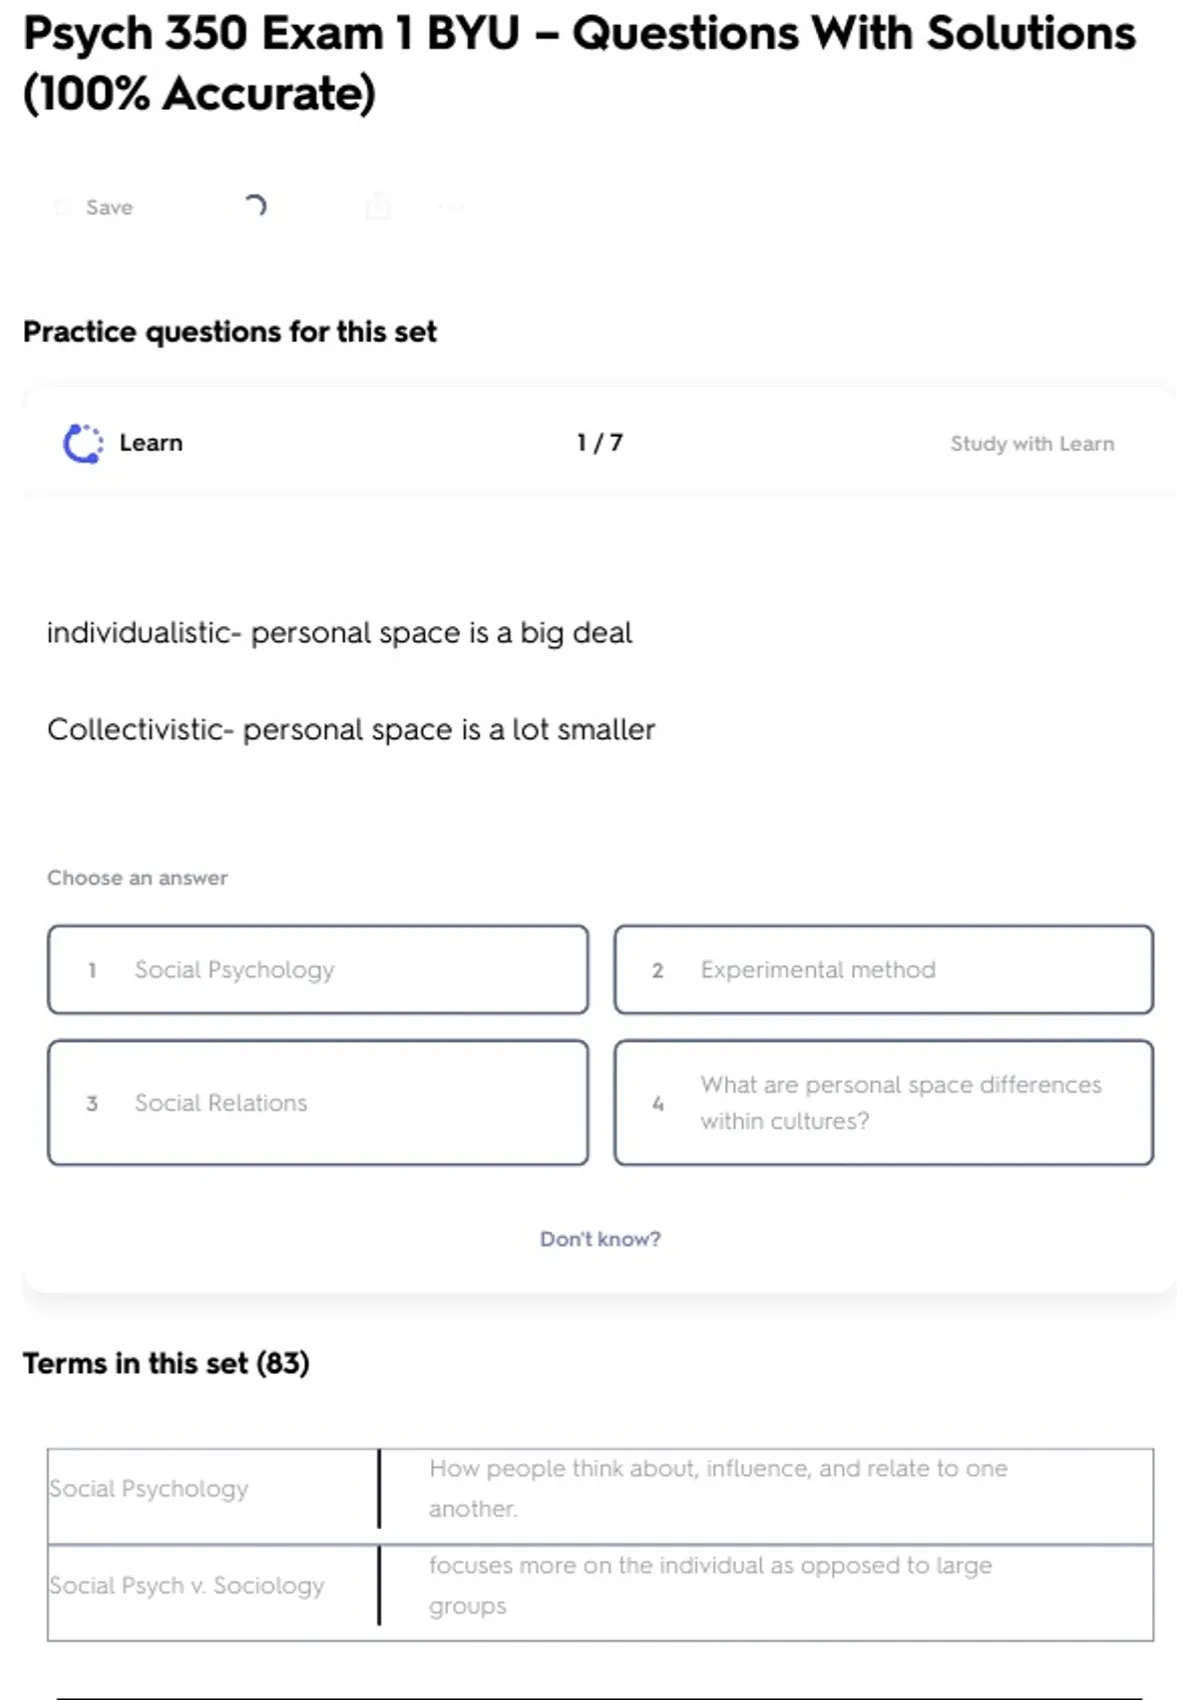Viewport: 1200px width, 1700px height.
Task: Click the Terms in this set (83) heading
Action: click(x=166, y=1363)
